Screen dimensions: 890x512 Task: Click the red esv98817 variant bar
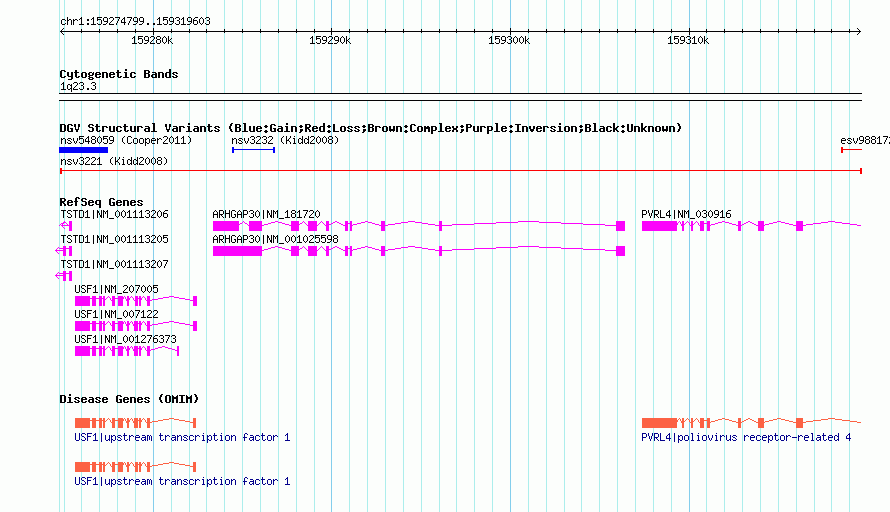851,150
